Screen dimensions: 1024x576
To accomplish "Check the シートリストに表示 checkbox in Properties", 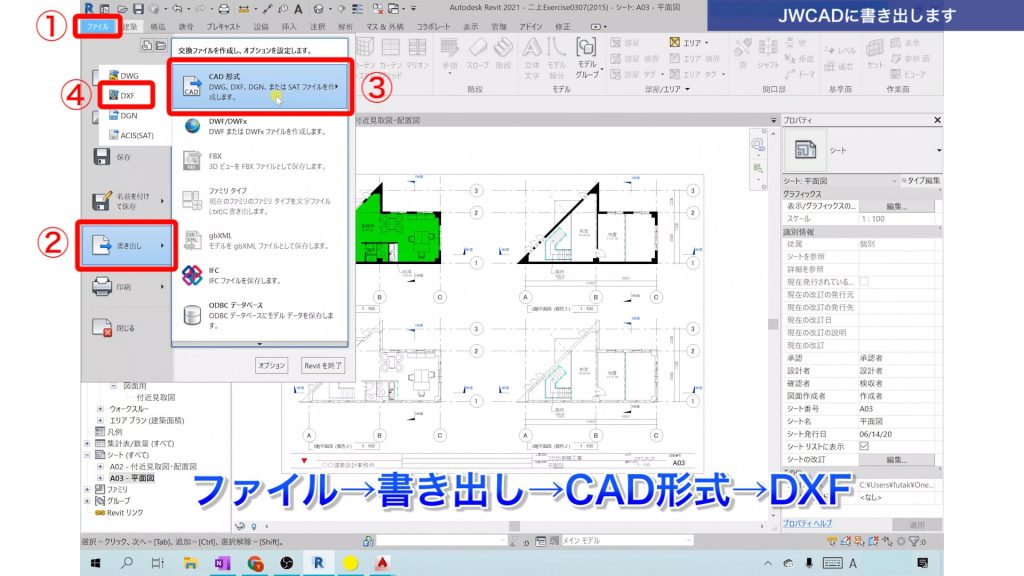I will (863, 445).
